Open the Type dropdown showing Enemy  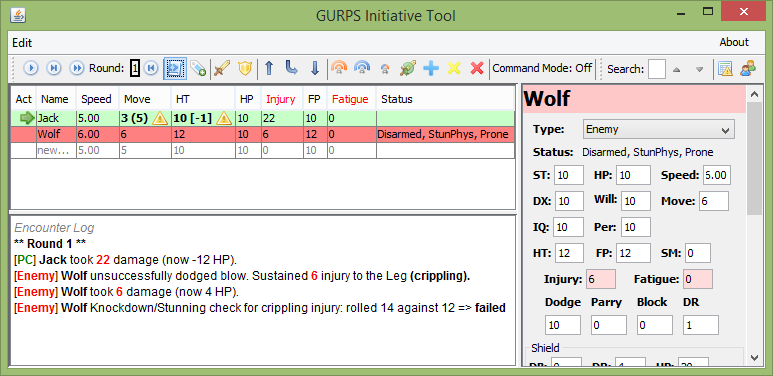[x=659, y=130]
